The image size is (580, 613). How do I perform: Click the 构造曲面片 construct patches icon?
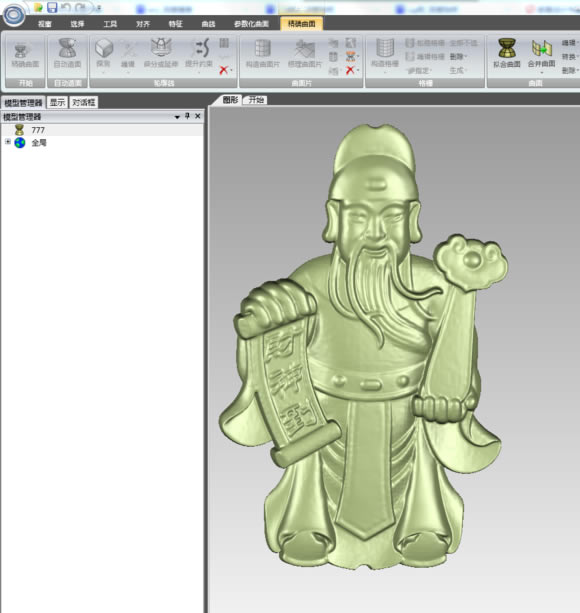point(263,48)
